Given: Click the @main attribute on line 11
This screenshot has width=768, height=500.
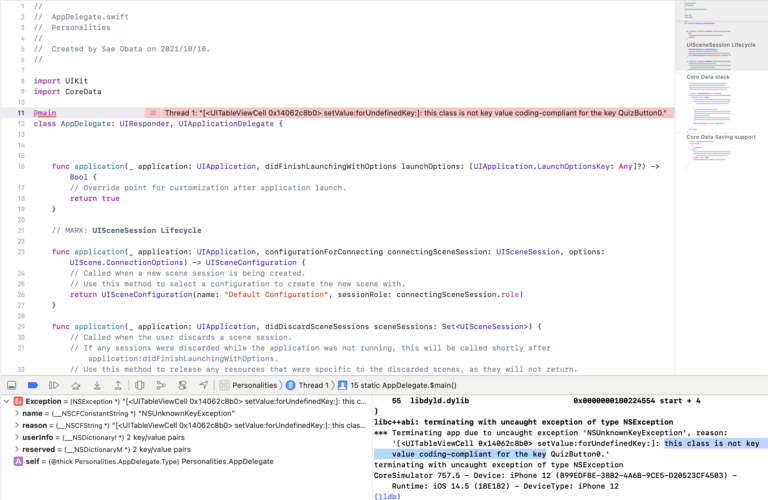Looking at the screenshot, I should pos(45,113).
